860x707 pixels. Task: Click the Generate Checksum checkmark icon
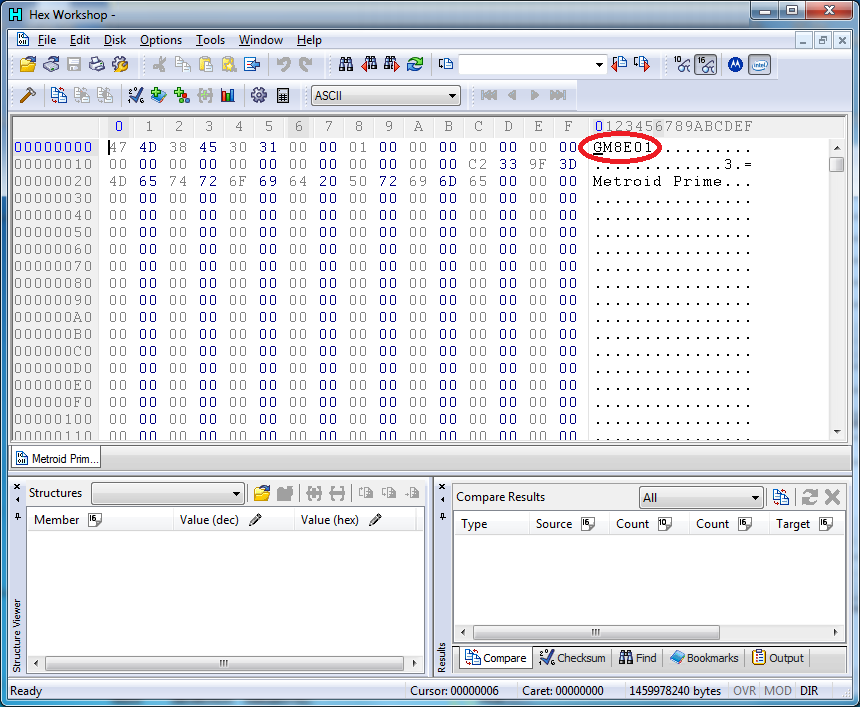135,95
